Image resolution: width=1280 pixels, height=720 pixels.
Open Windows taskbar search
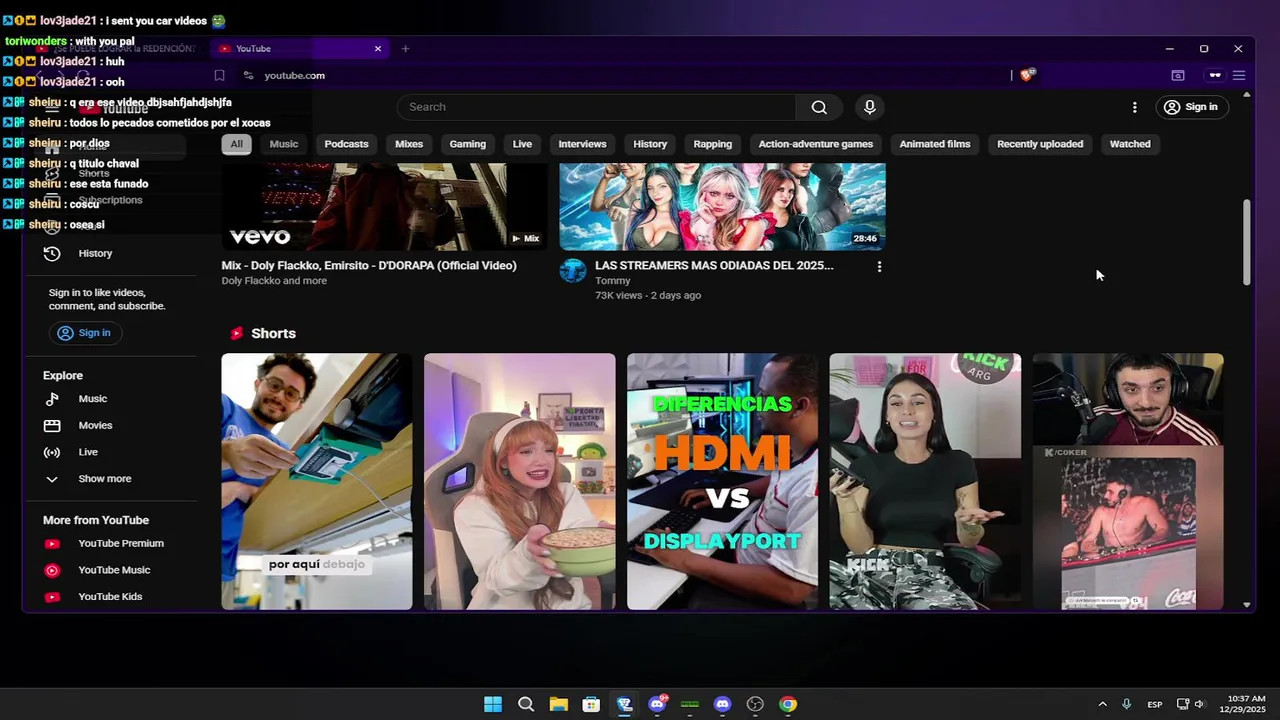click(526, 704)
